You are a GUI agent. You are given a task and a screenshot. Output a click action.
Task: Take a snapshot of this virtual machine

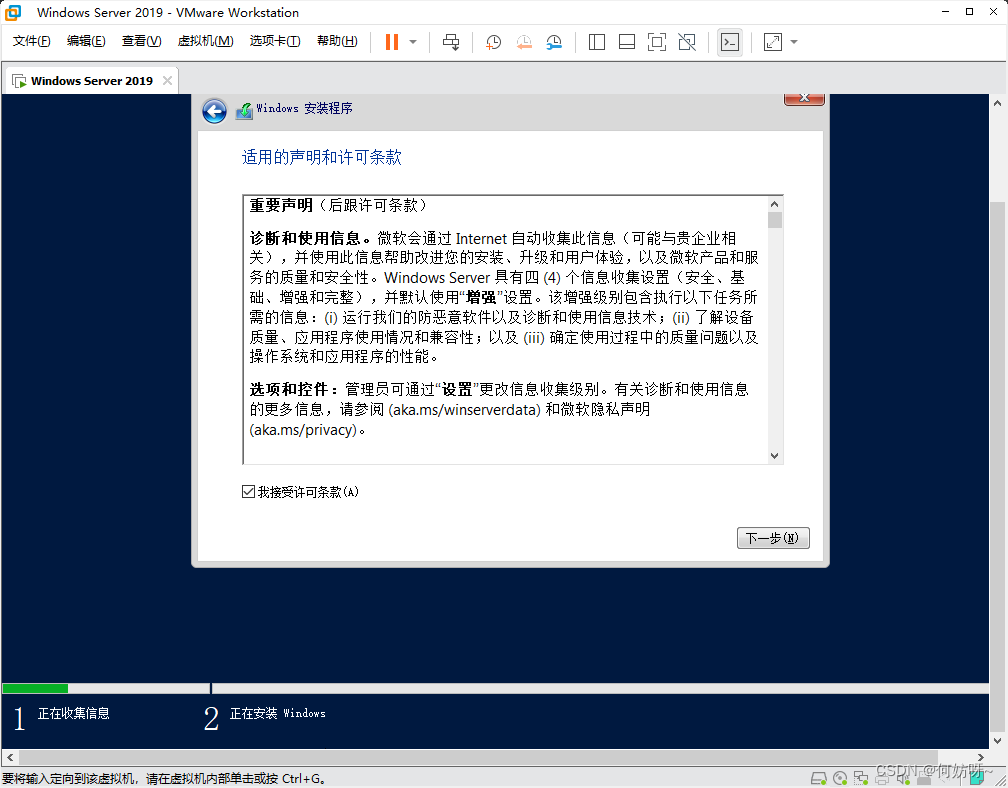[493, 42]
